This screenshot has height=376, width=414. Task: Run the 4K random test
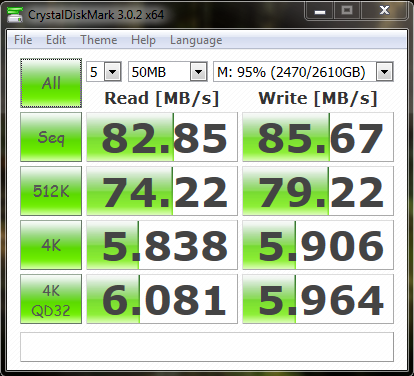tap(51, 245)
